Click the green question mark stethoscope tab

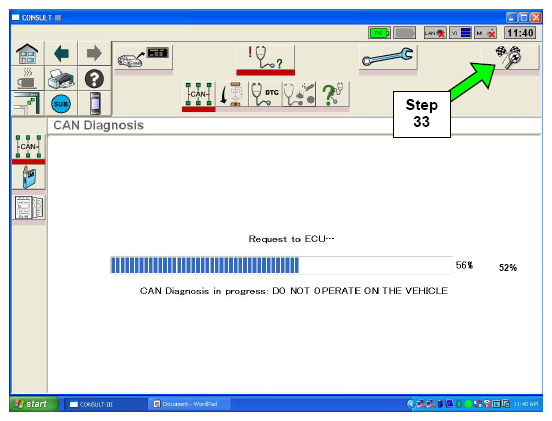pos(333,94)
